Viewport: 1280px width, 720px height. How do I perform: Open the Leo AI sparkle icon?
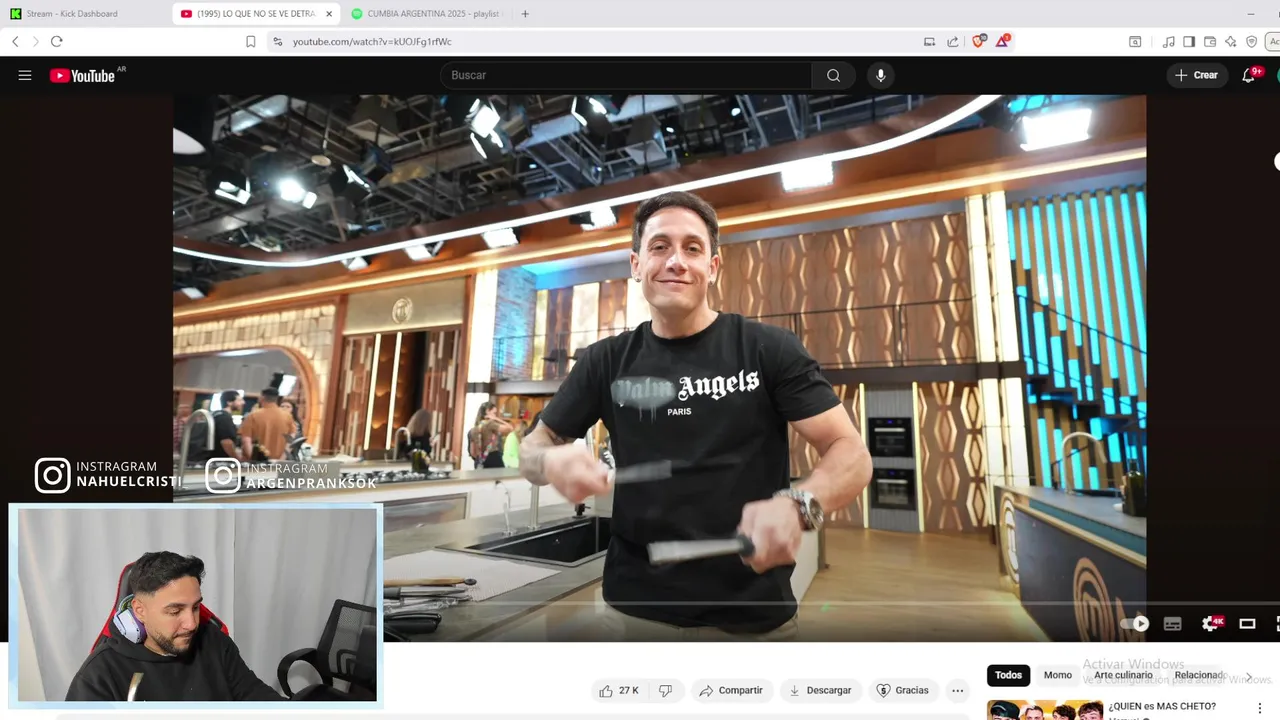pos(1231,41)
